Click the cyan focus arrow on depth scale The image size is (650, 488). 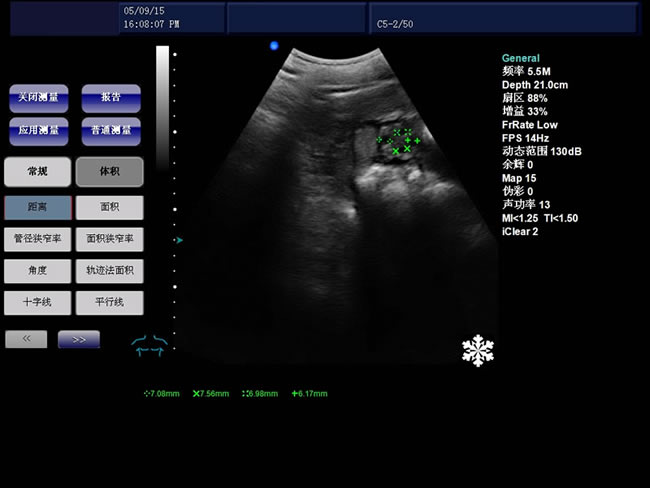(179, 240)
